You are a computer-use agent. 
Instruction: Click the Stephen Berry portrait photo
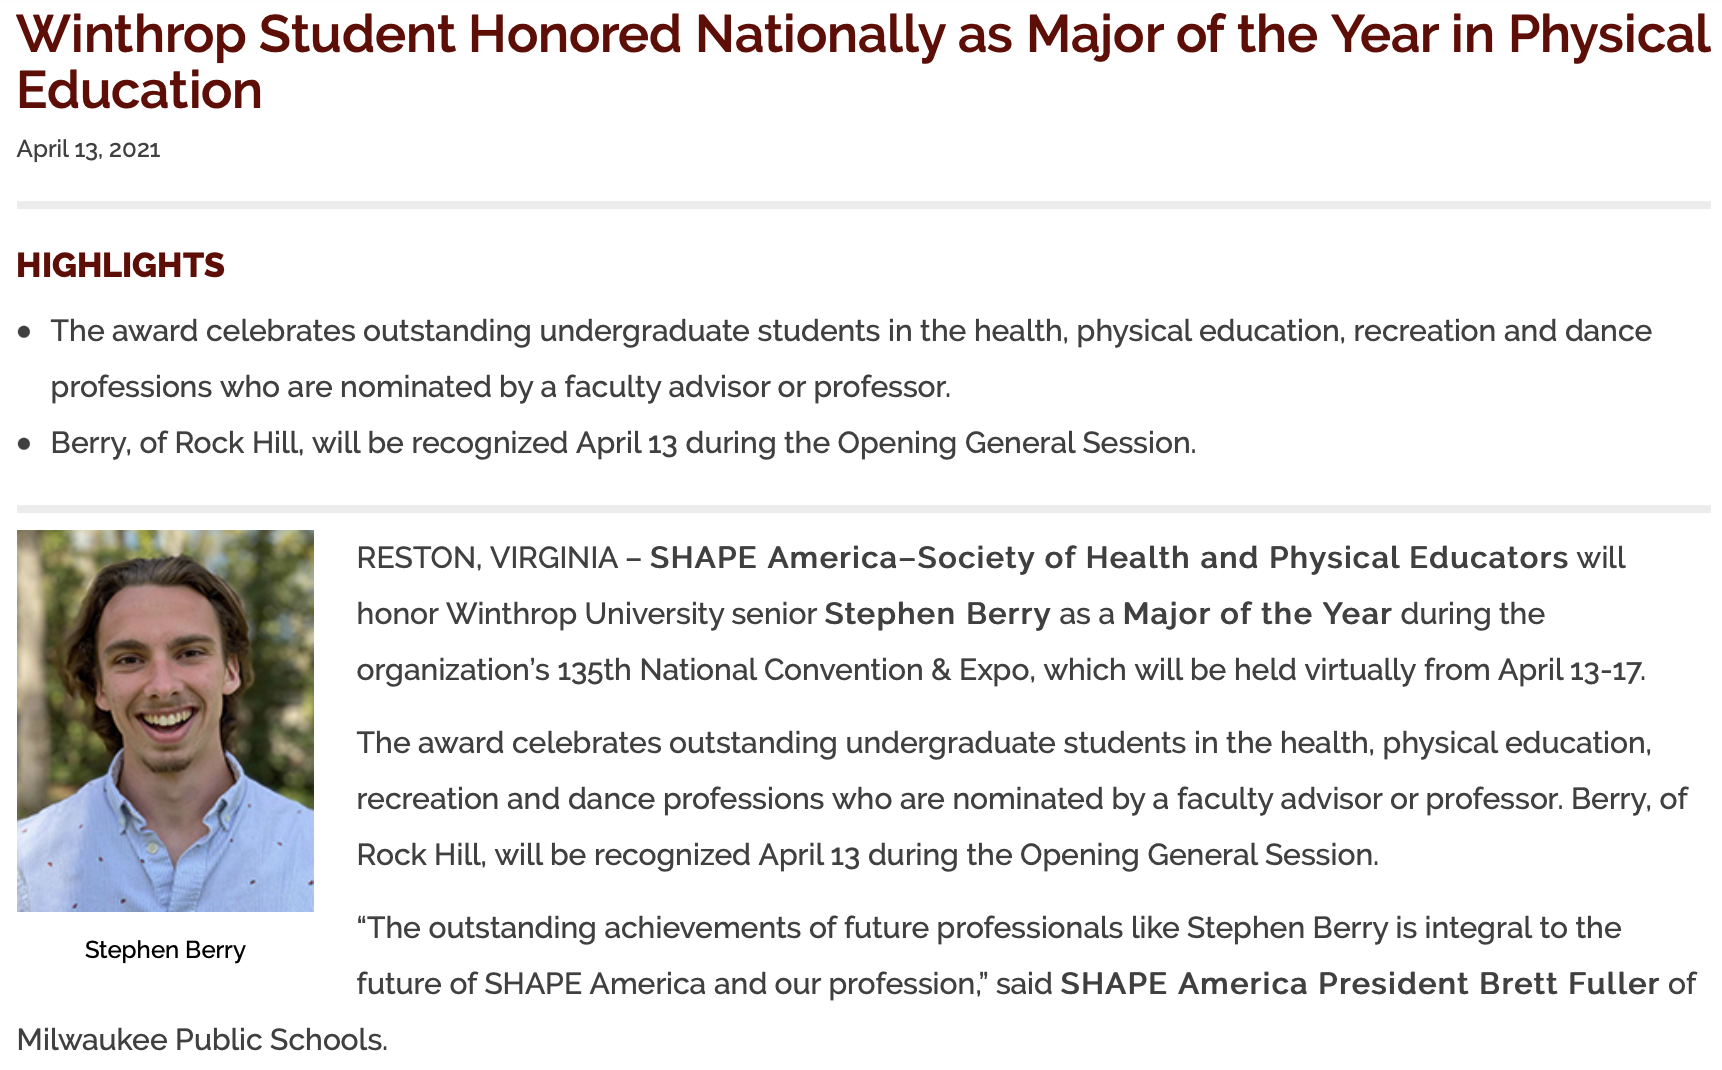(x=165, y=720)
